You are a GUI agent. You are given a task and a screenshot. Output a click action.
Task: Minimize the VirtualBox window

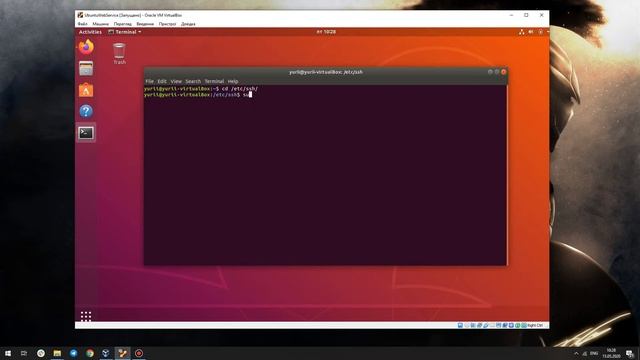511,15
